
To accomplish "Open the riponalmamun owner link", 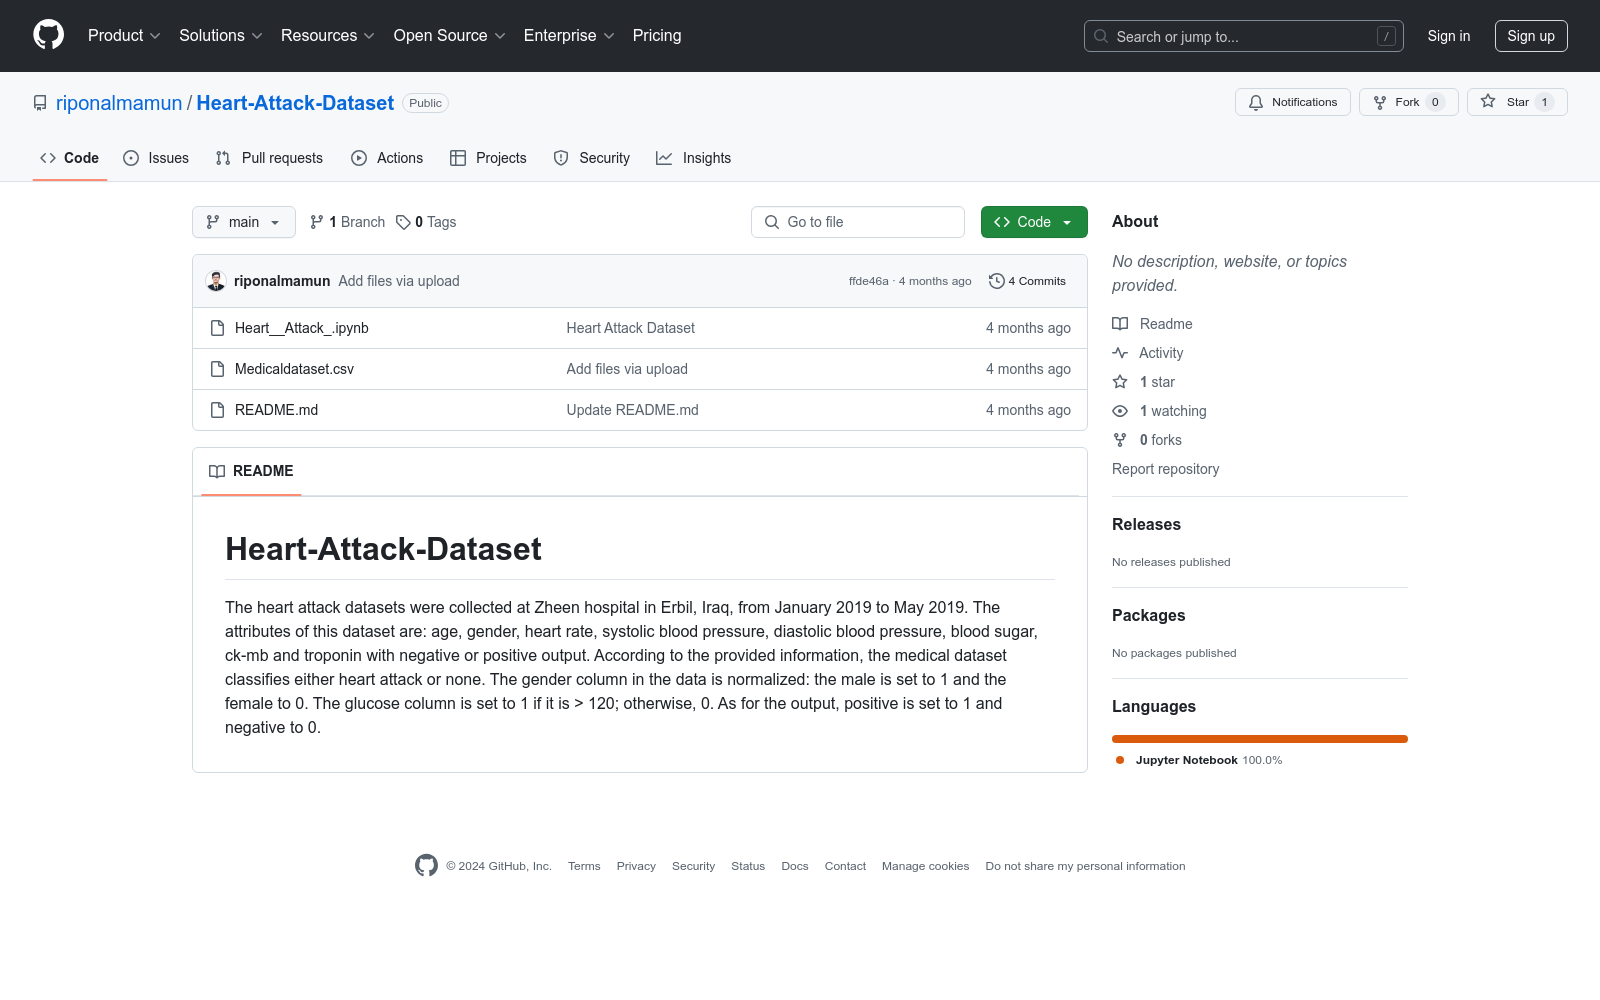I will (x=119, y=103).
